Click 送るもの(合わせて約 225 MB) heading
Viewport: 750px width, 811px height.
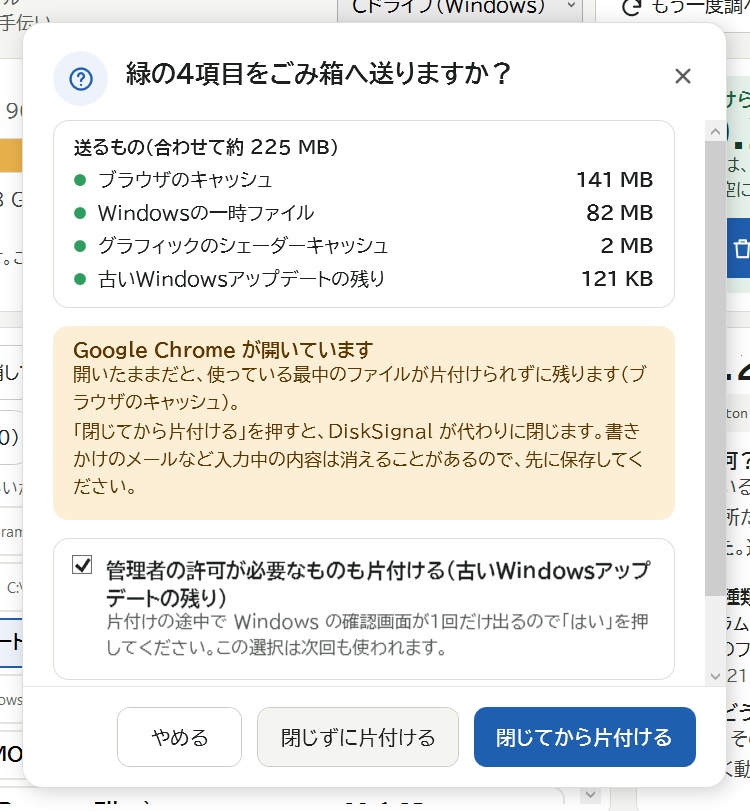click(206, 147)
